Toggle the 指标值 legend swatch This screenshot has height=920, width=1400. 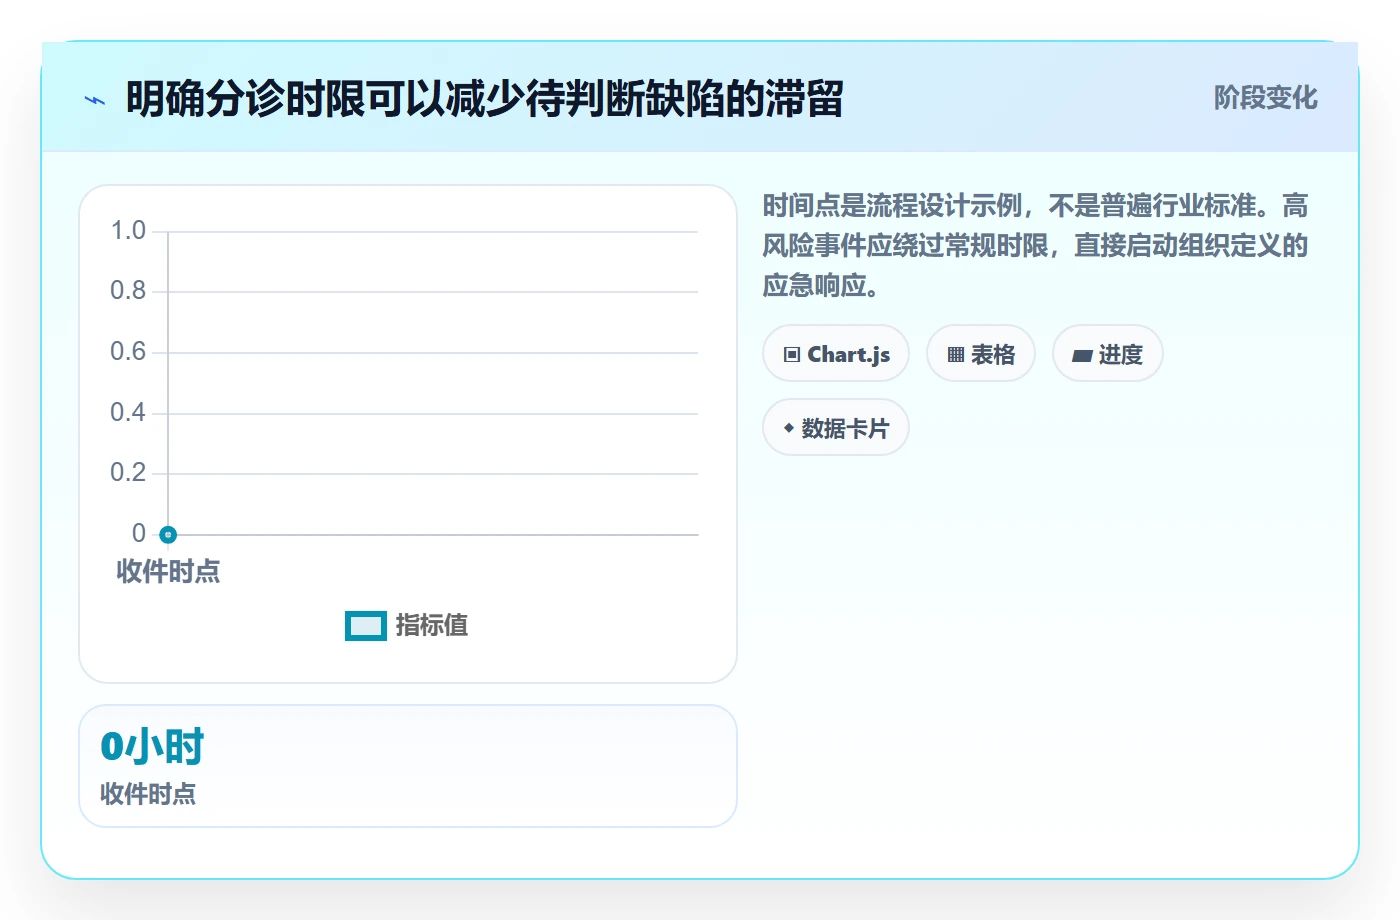point(366,626)
